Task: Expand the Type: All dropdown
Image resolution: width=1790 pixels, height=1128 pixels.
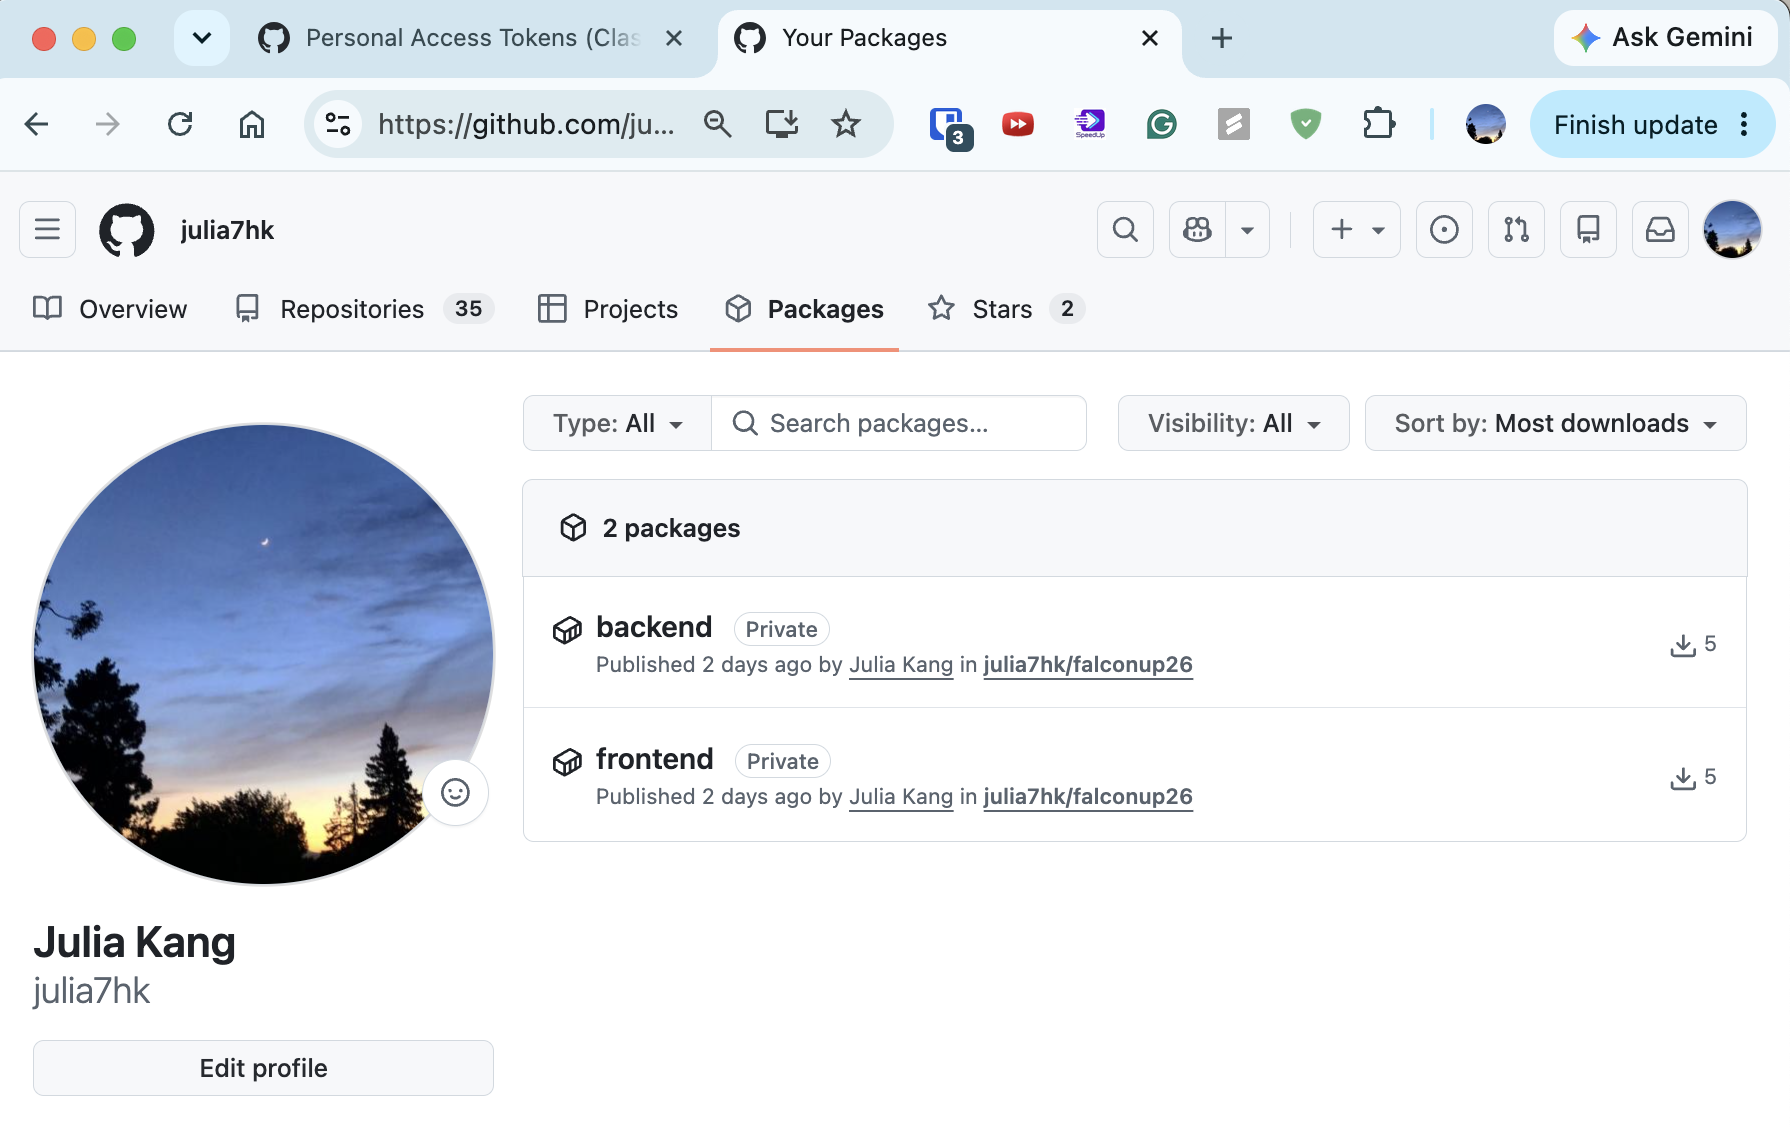Action: pos(617,423)
